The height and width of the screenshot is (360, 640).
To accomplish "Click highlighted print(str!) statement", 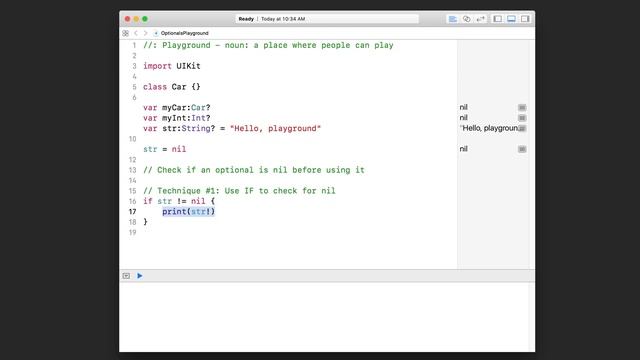I will [x=189, y=212].
